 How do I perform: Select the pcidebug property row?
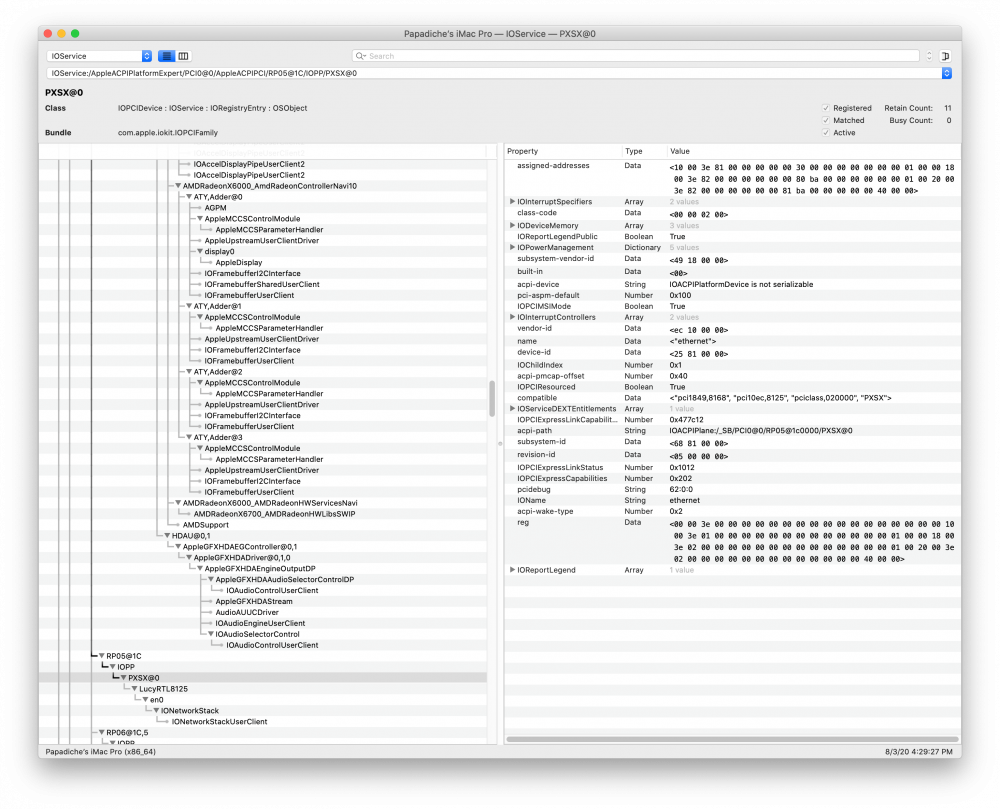coord(733,490)
